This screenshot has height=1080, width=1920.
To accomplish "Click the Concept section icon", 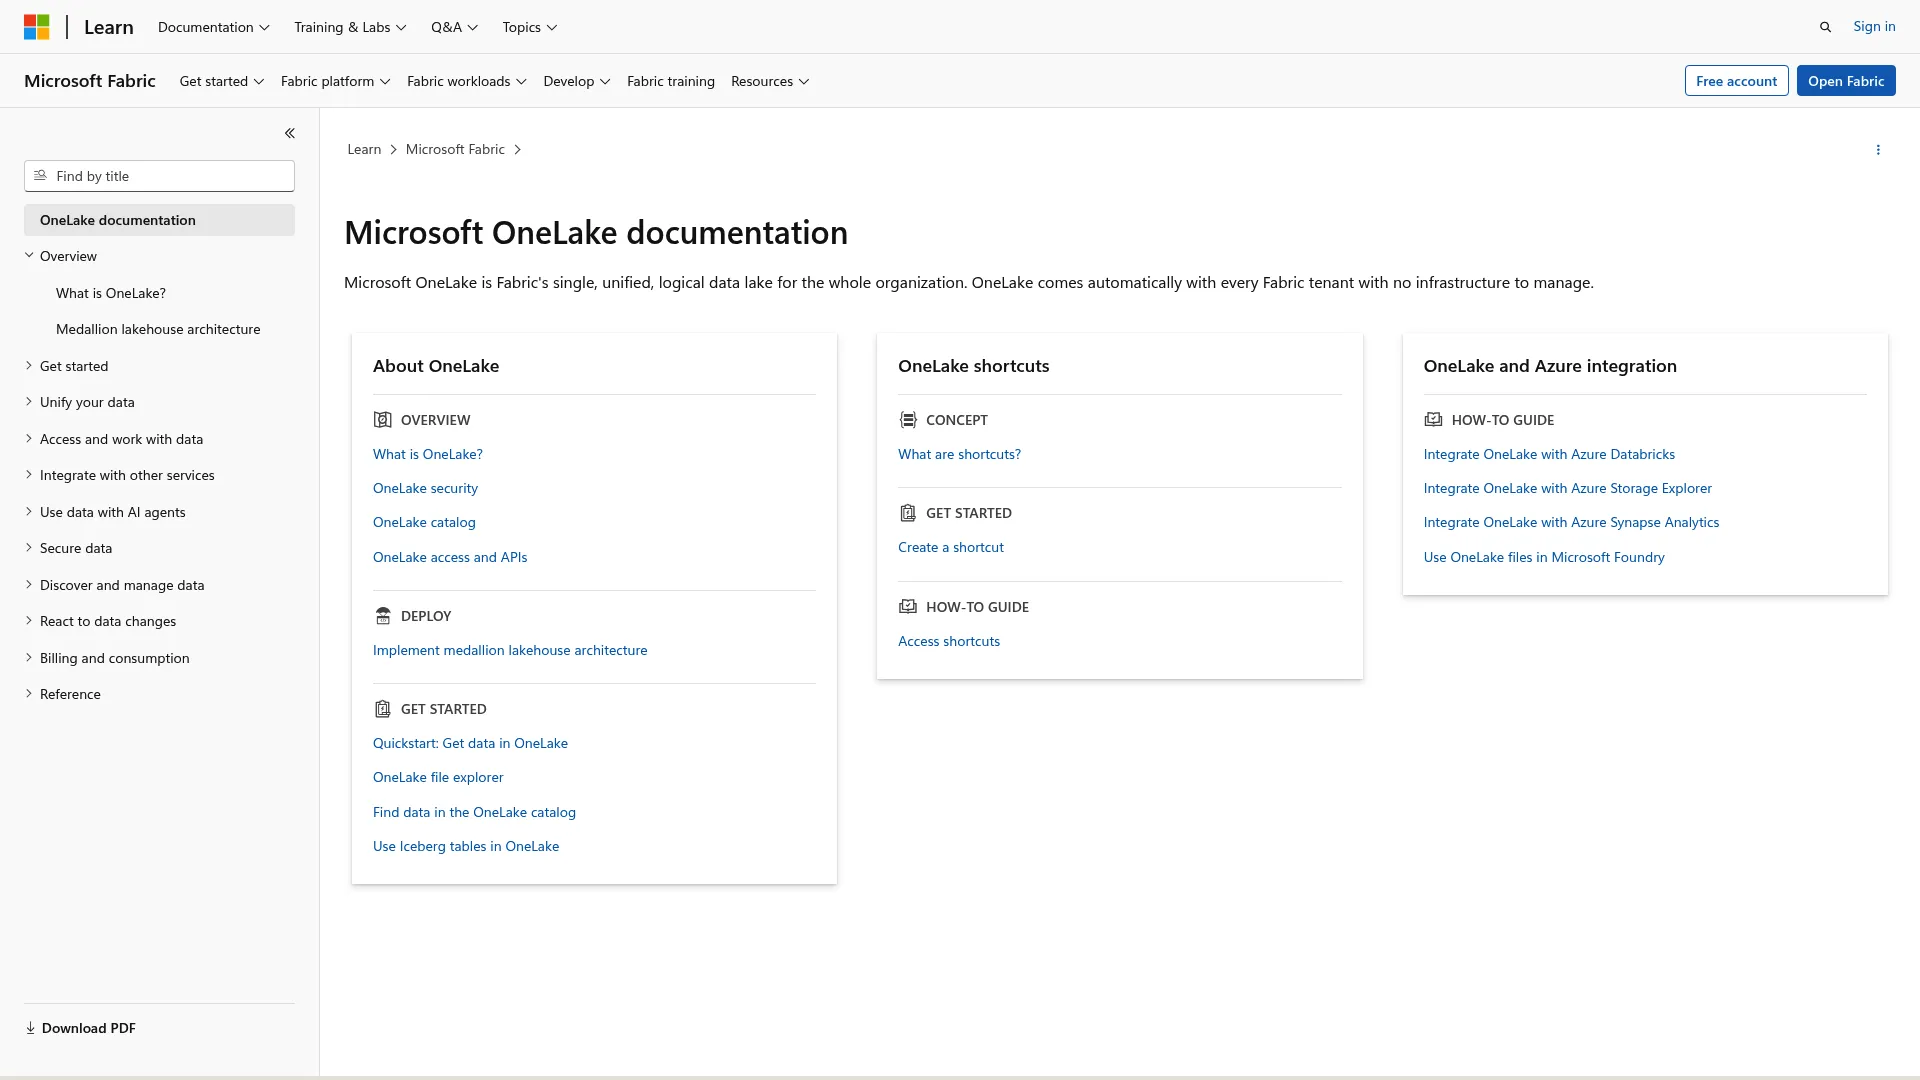I will (907, 420).
